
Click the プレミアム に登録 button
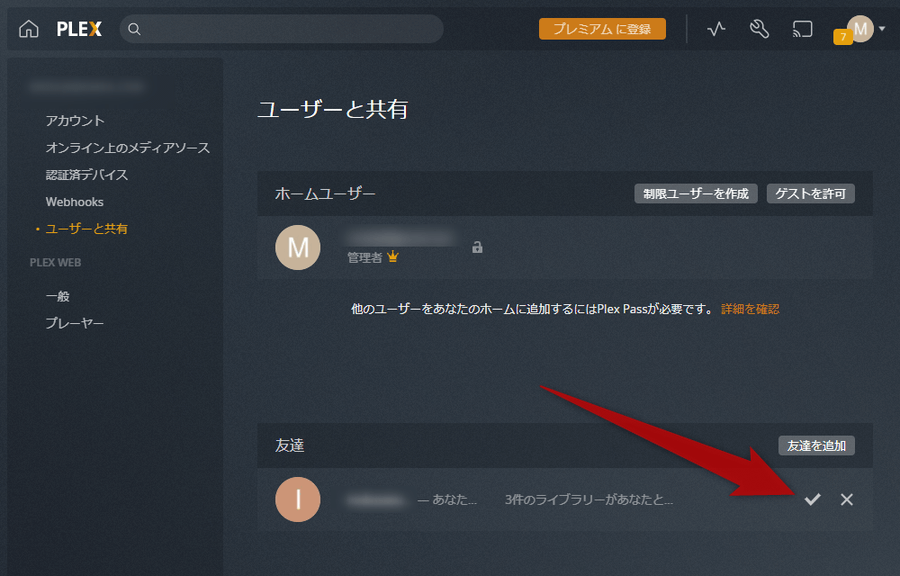click(602, 29)
